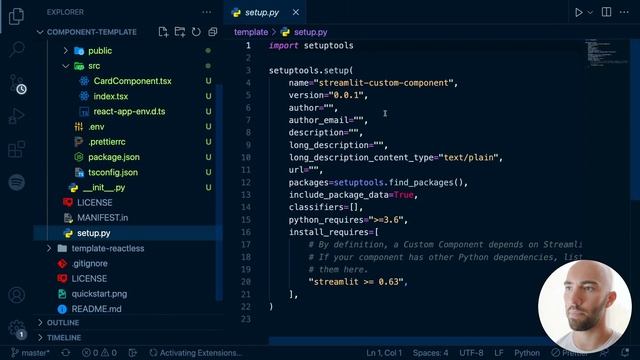
Task: Expand the template-reactless folder
Action: tap(49, 248)
